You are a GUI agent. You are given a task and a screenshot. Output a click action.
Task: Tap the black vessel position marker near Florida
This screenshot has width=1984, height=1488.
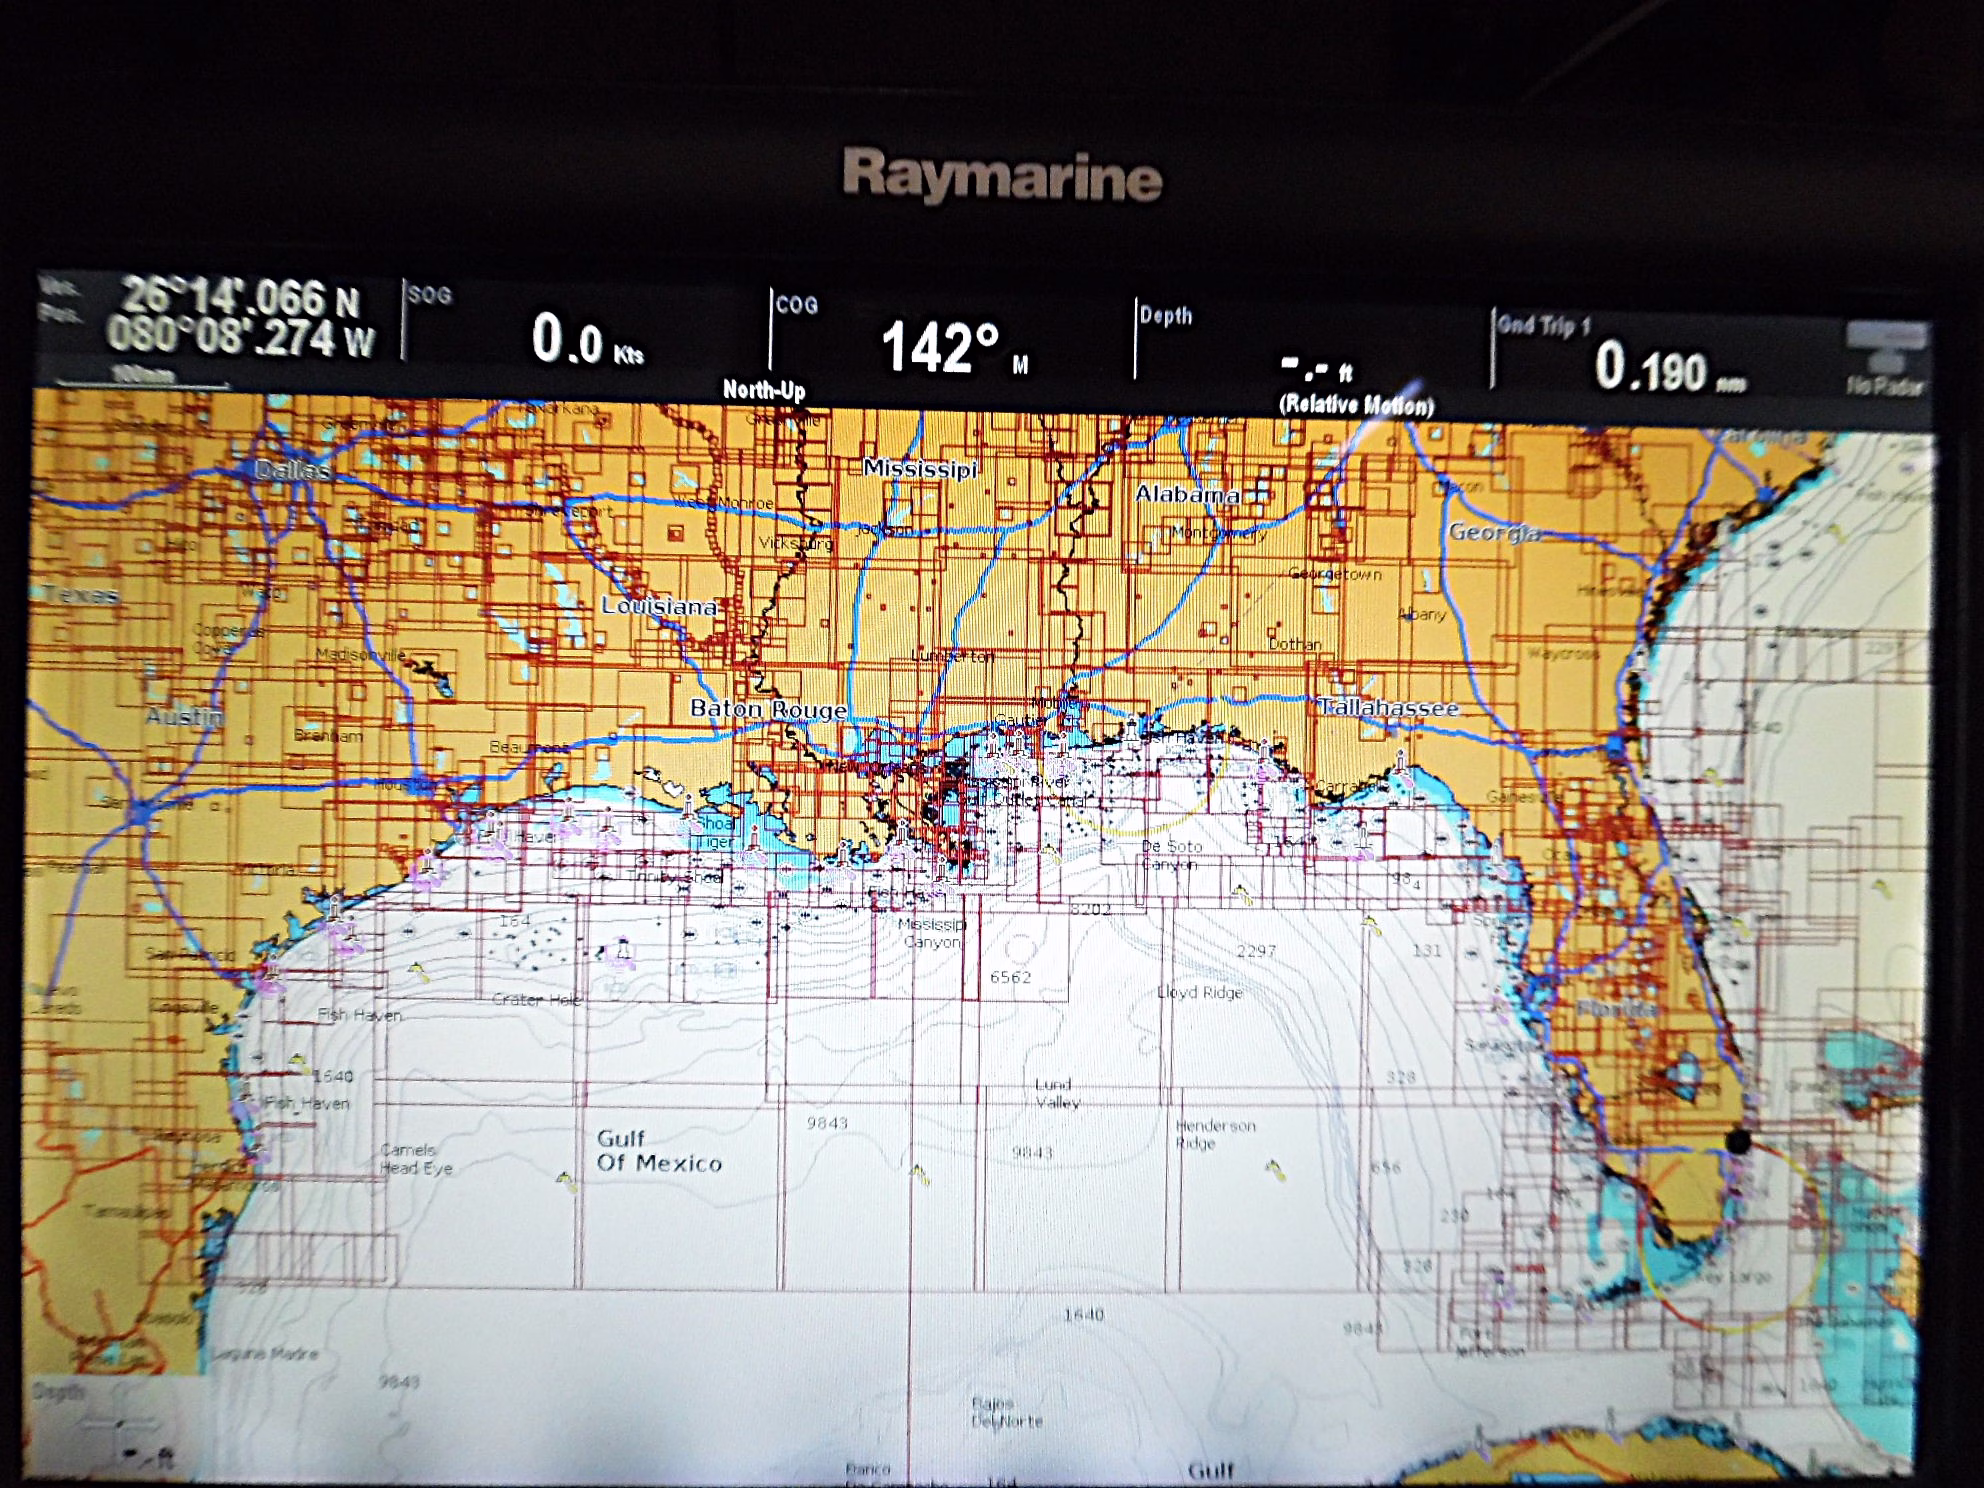[1739, 1141]
